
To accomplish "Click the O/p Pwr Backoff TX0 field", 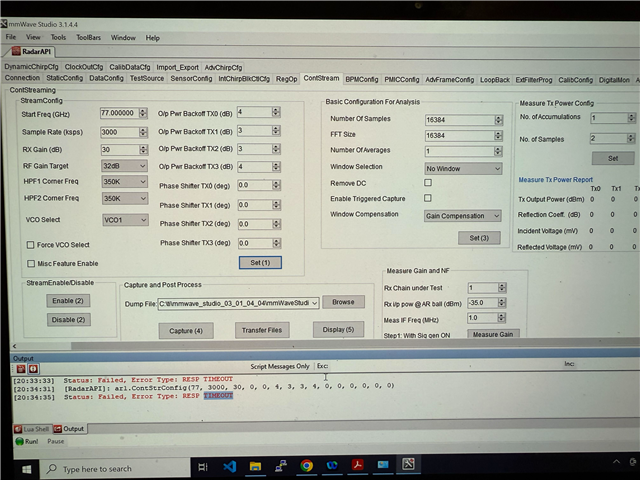I will click(254, 112).
